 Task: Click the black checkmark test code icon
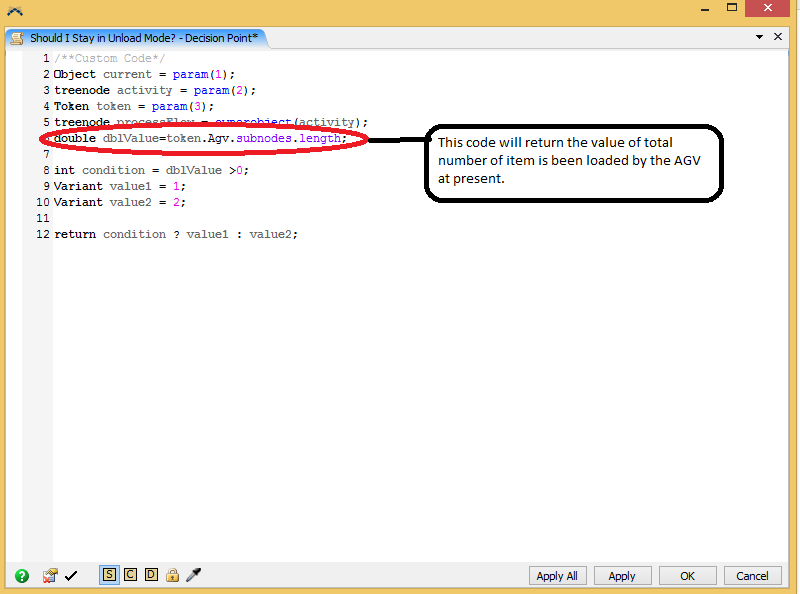(x=71, y=575)
